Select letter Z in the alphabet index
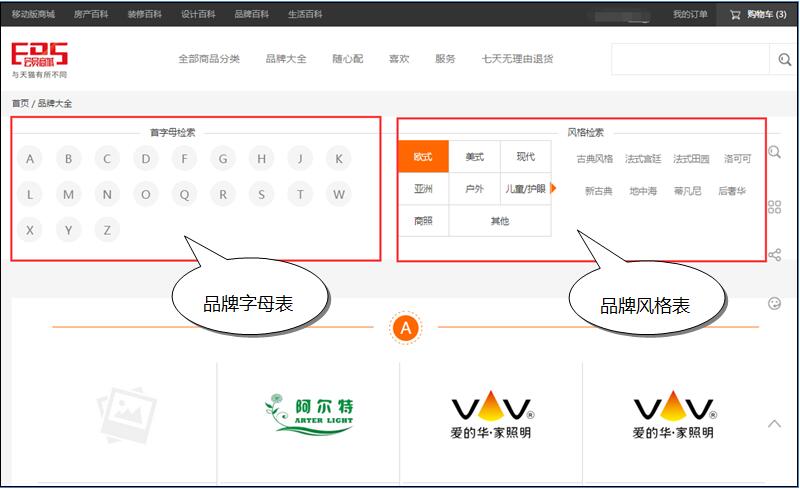The width and height of the screenshot is (800, 489). click(x=107, y=230)
